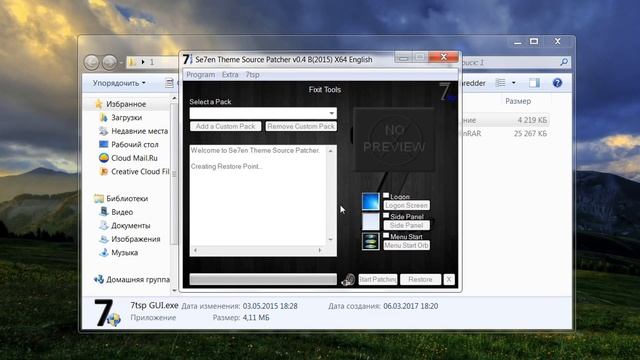
Task: Click the Музыка library icon
Action: tap(104, 252)
